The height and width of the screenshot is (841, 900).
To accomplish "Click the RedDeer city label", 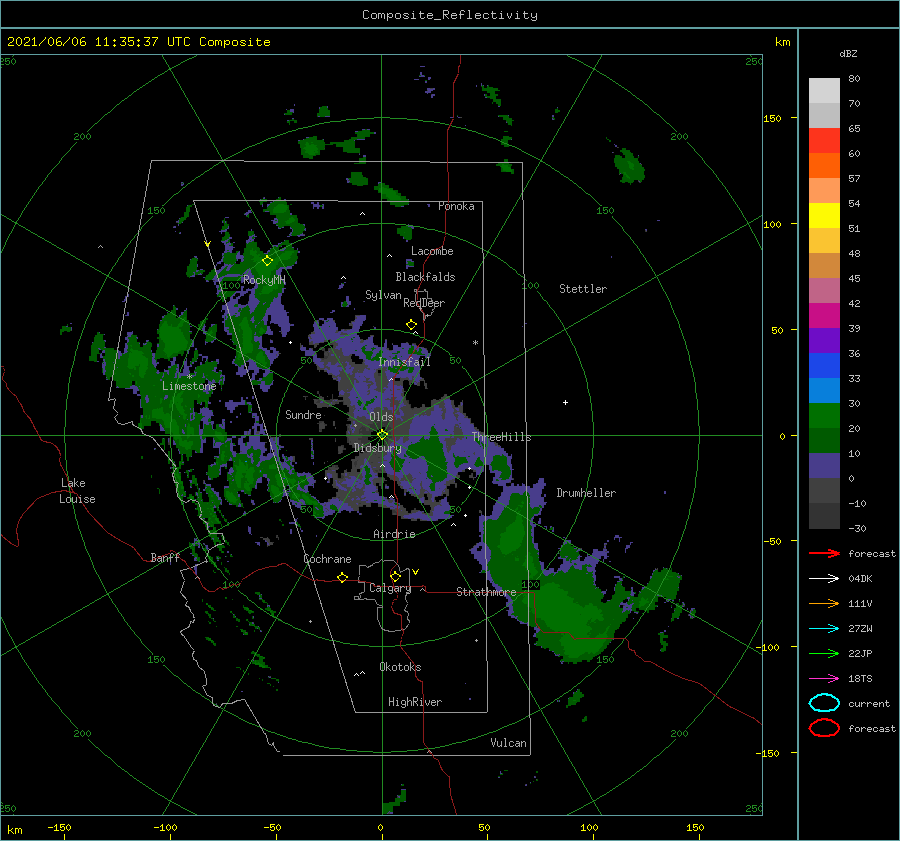I will pos(424,303).
